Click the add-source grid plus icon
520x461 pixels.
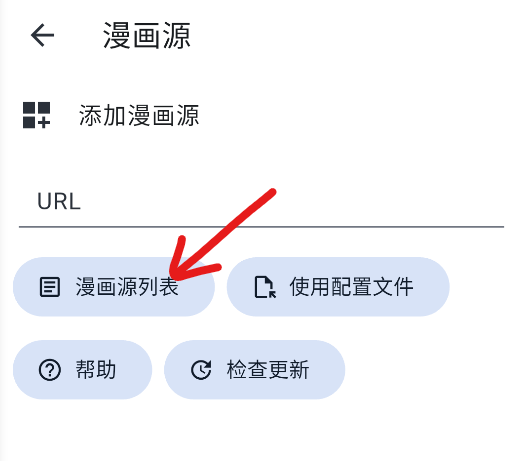pos(36,115)
